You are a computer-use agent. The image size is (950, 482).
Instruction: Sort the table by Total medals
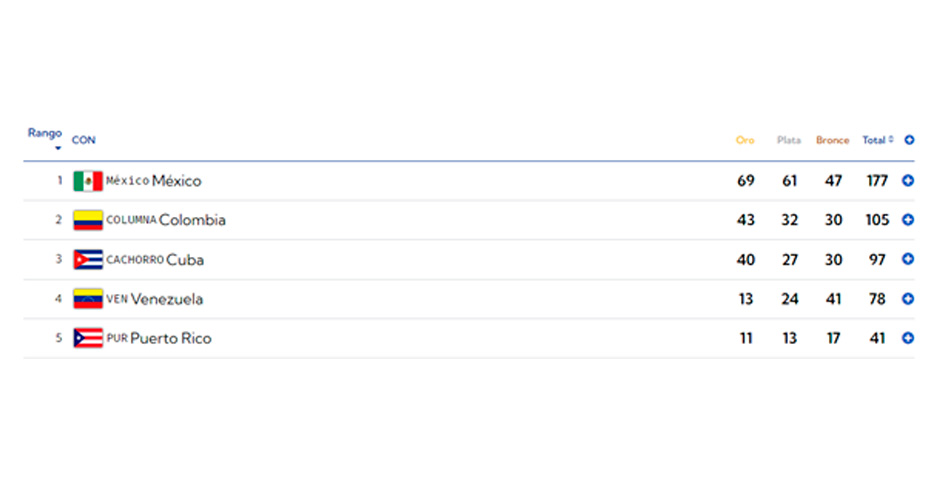pyautogui.click(x=877, y=140)
